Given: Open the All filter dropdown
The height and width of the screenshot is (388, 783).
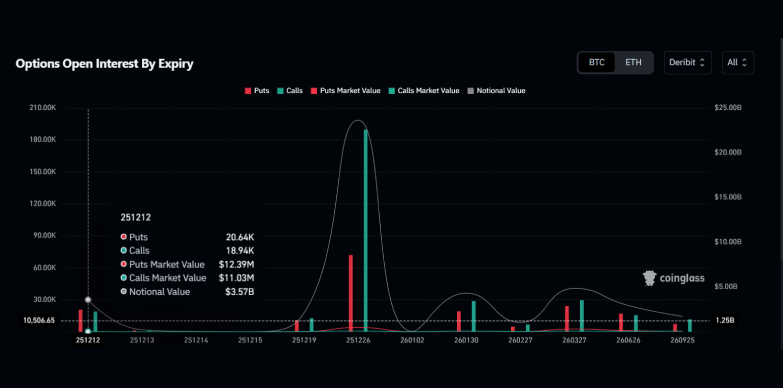Looking at the screenshot, I should click(x=738, y=62).
